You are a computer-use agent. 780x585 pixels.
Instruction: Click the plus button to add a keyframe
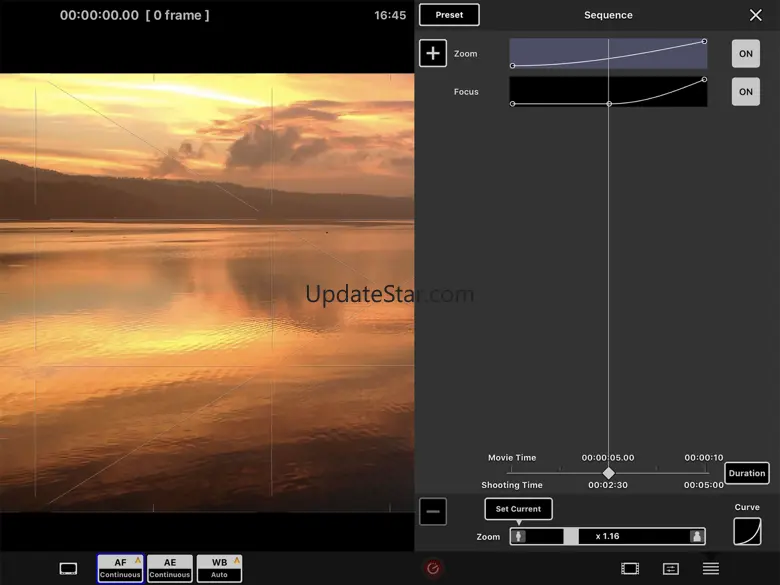point(433,53)
